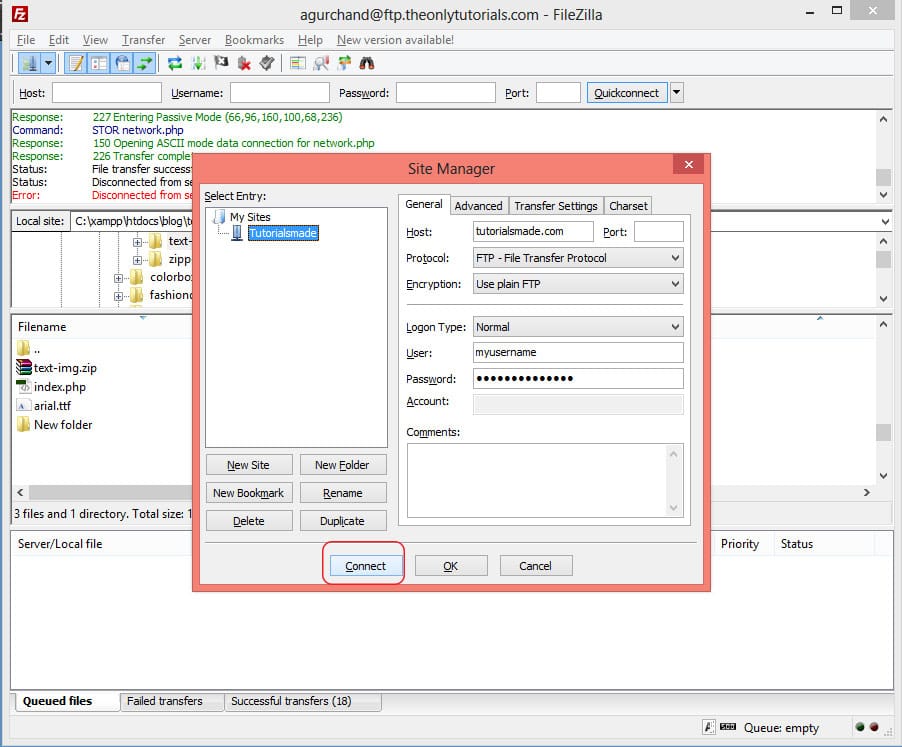
Task: Click the server icon beside Tutorialsmade
Action: click(x=237, y=233)
